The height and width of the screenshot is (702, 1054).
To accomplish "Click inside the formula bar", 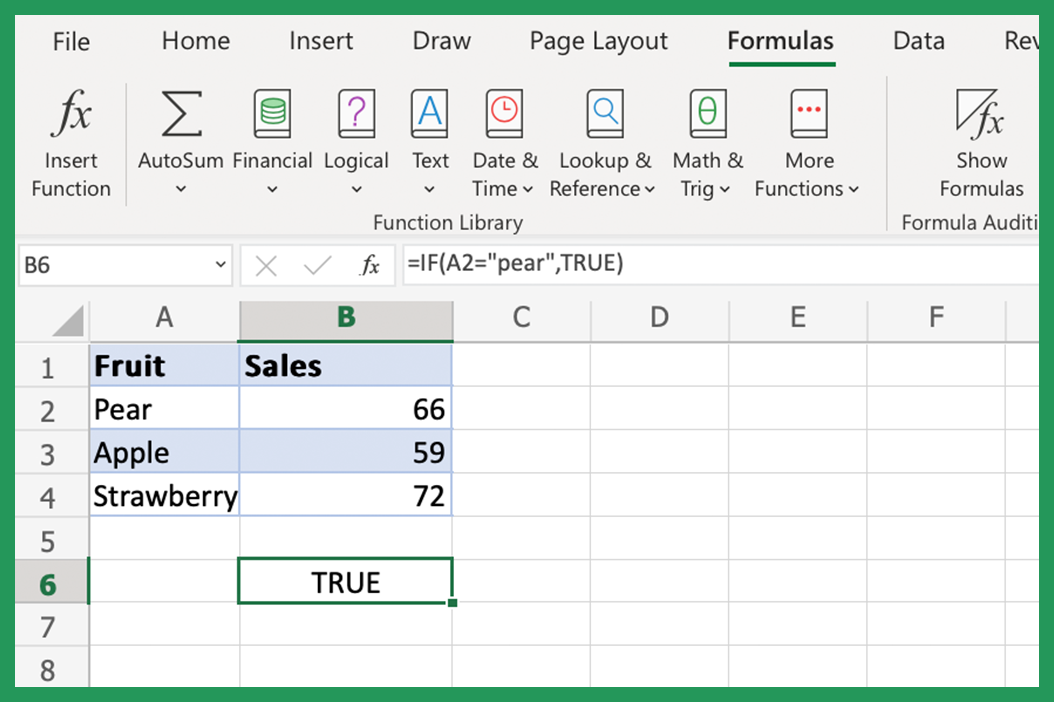I will pyautogui.click(x=600, y=264).
